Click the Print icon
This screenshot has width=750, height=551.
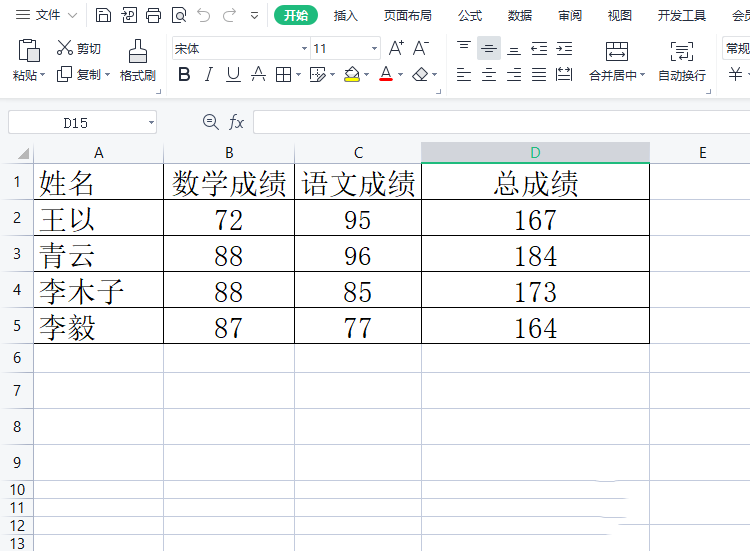pyautogui.click(x=154, y=15)
